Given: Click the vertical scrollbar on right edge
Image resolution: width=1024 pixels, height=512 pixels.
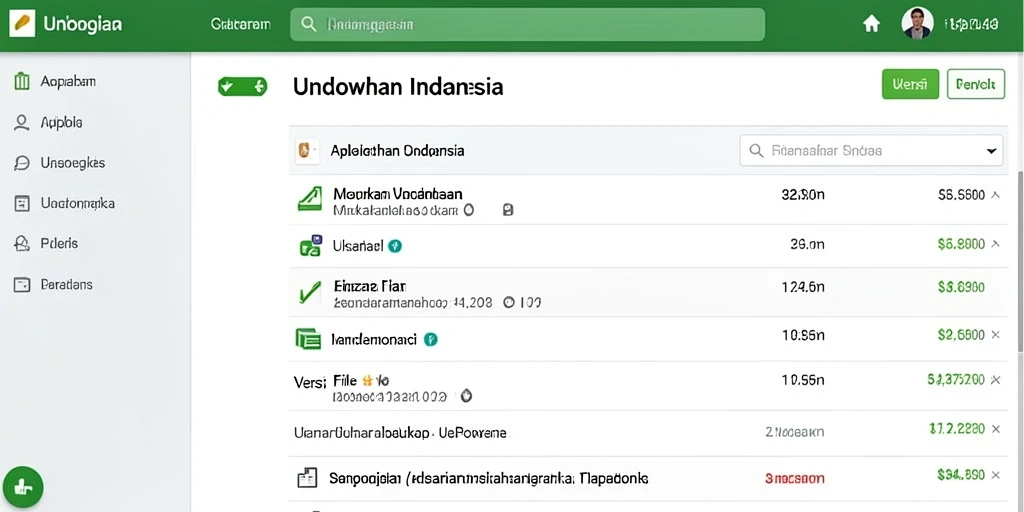Looking at the screenshot, I should [1020, 261].
